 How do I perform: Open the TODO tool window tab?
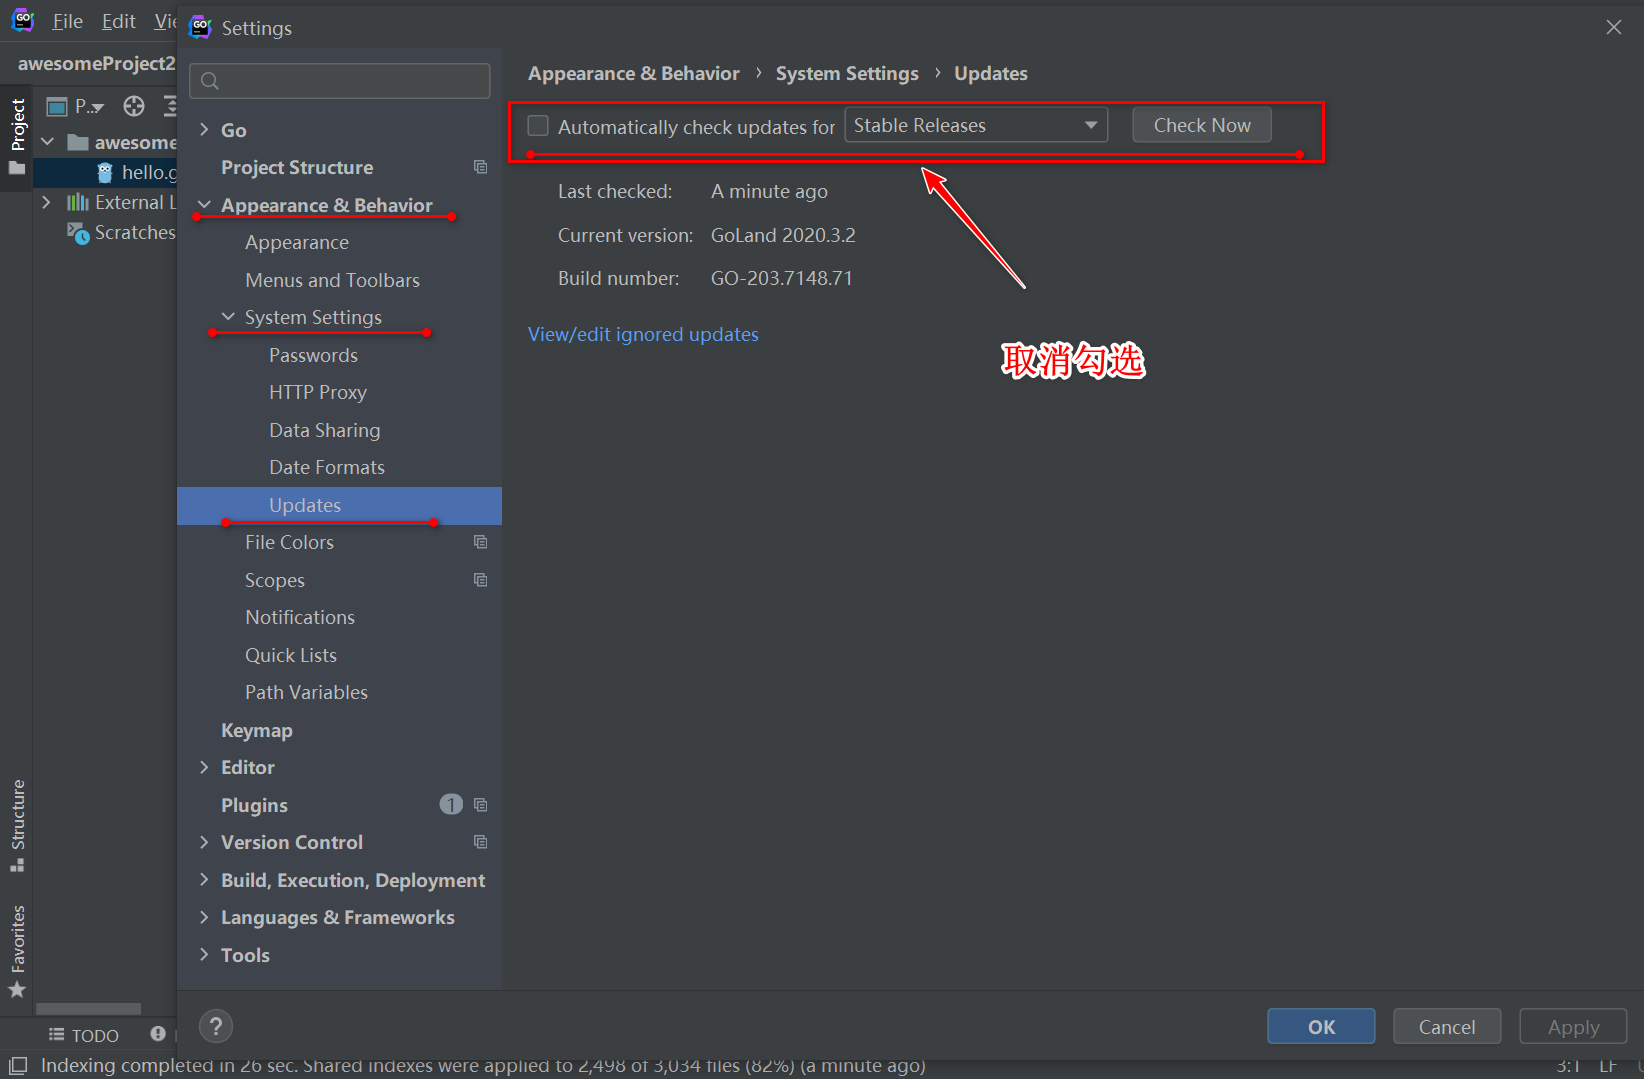(x=84, y=1035)
